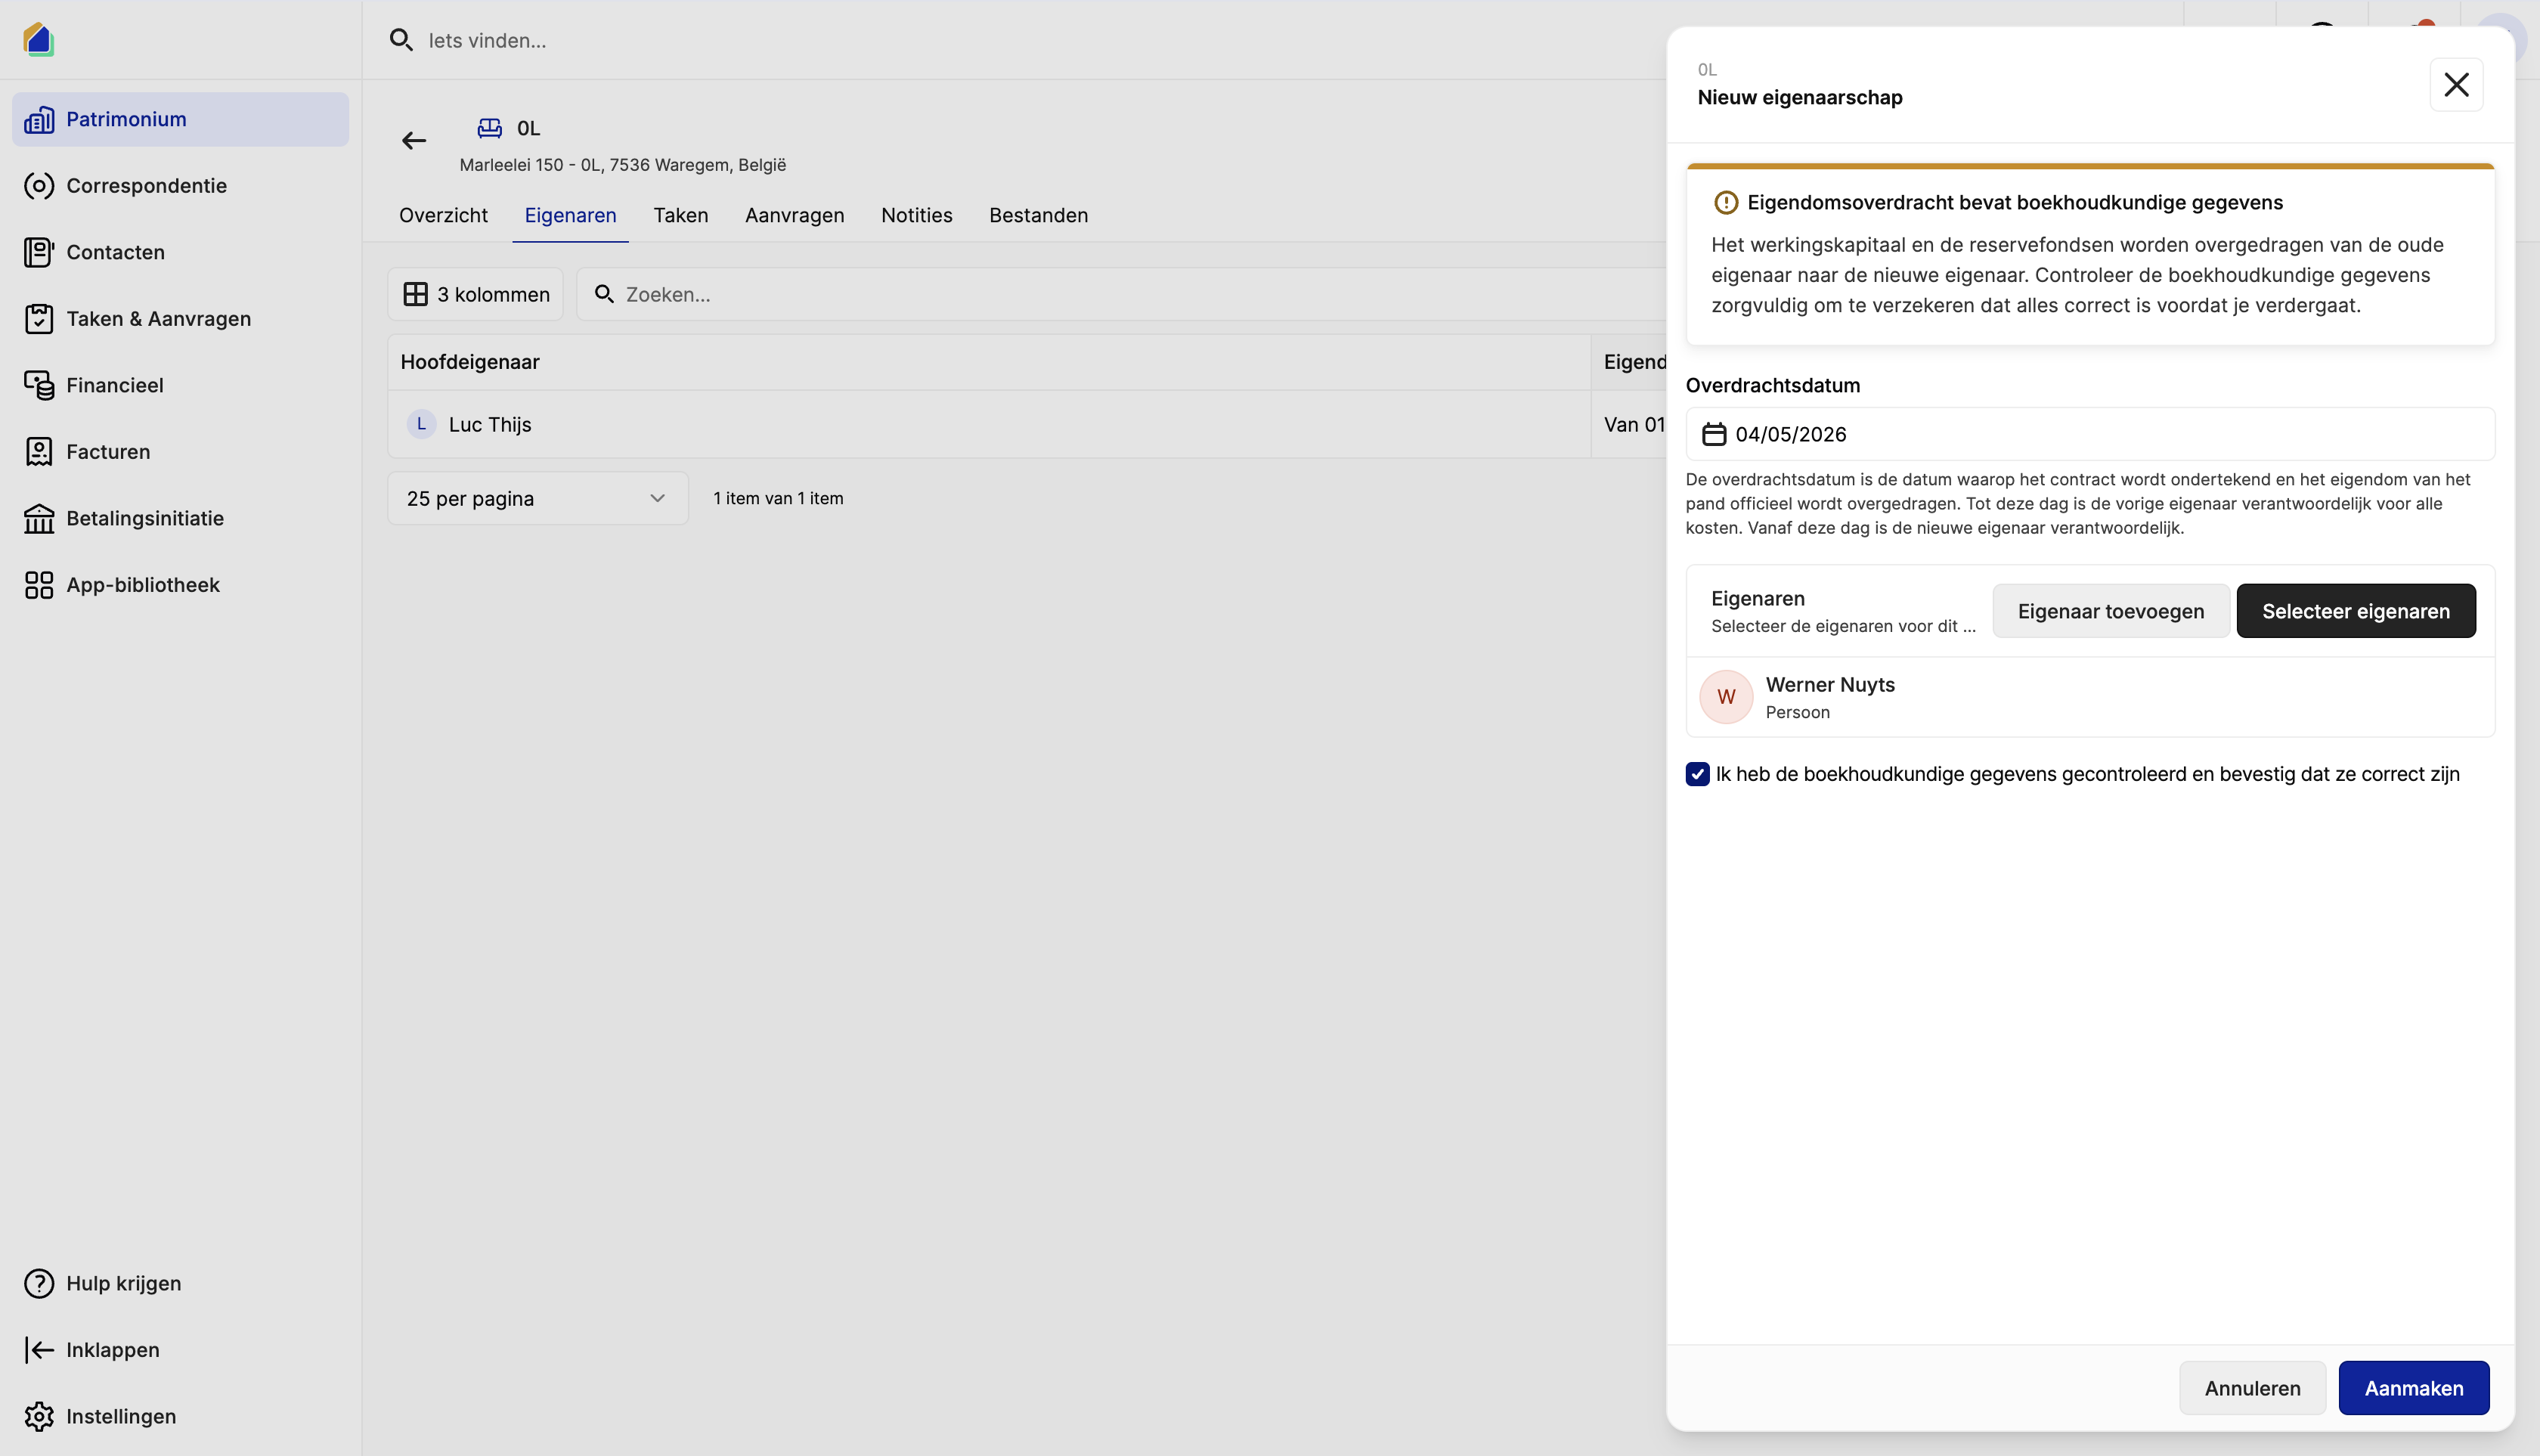Click the 3 kolommen grid icon
2540x1456 pixels.
click(416, 294)
